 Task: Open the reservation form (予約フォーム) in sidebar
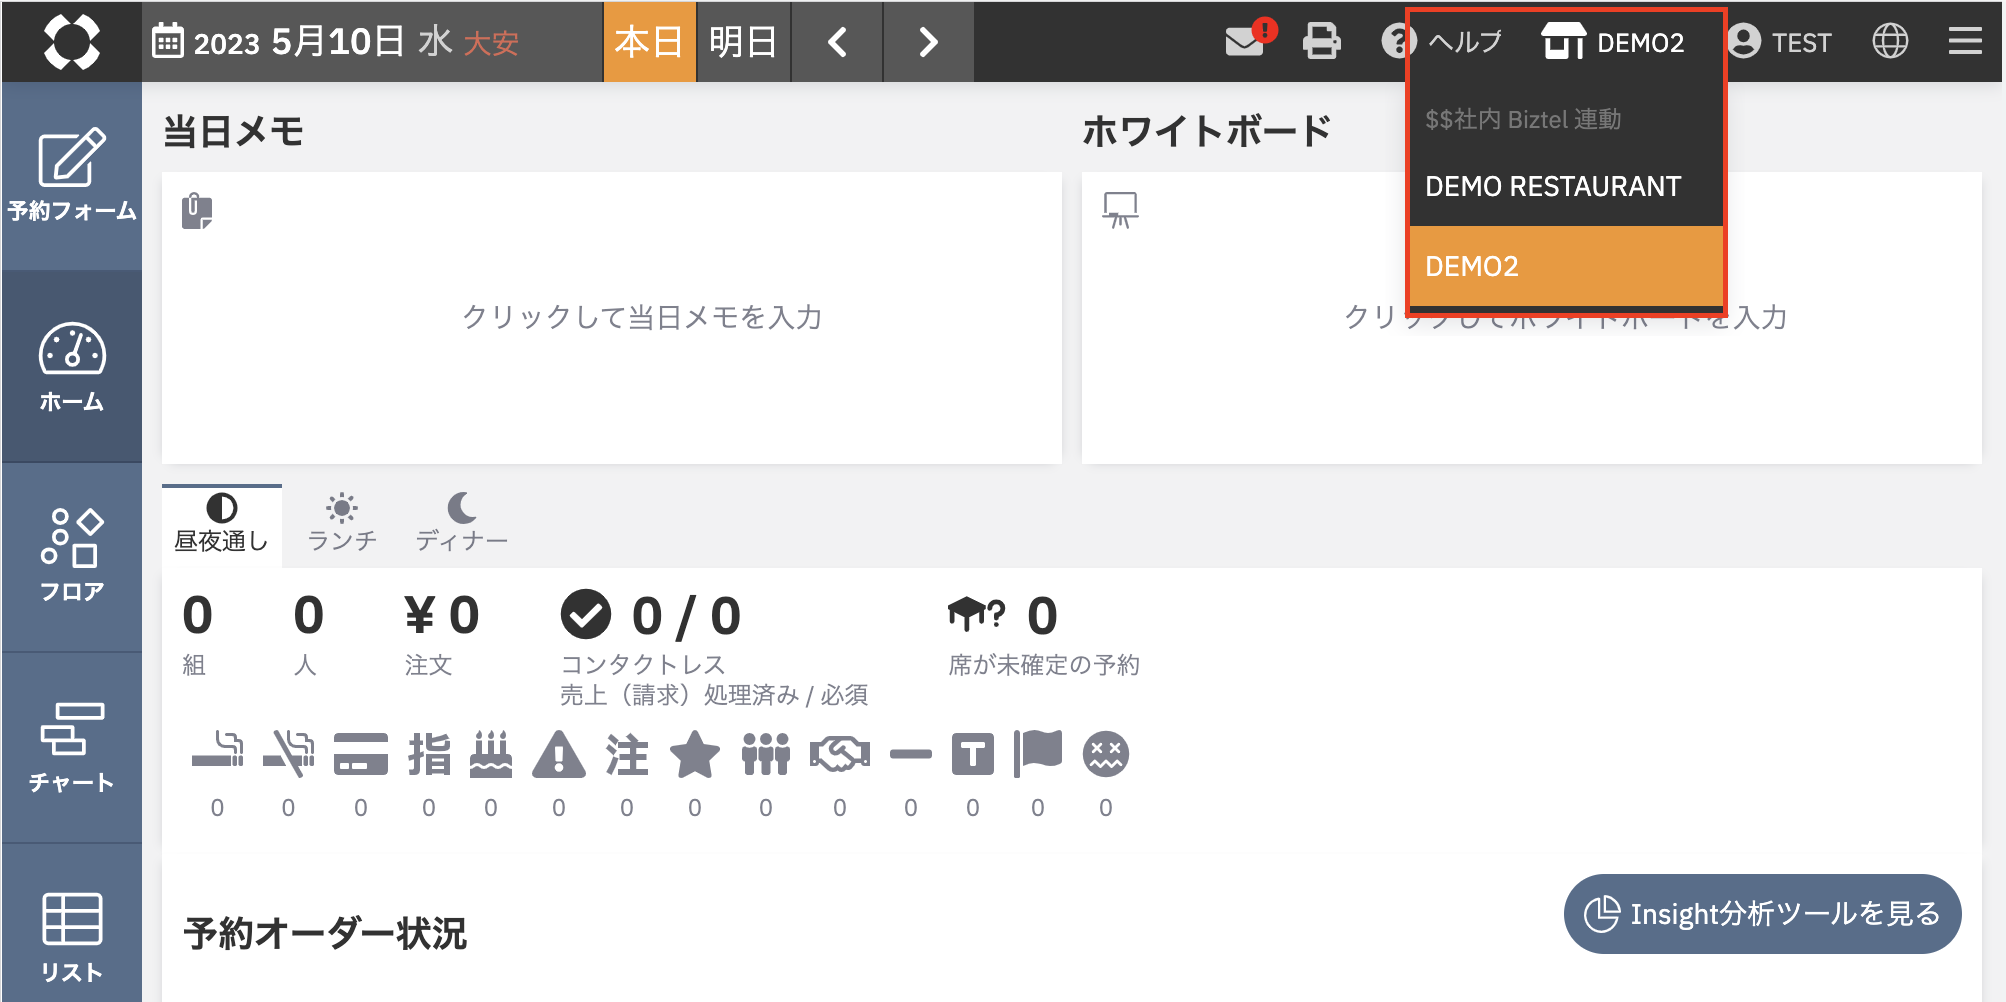point(71,175)
